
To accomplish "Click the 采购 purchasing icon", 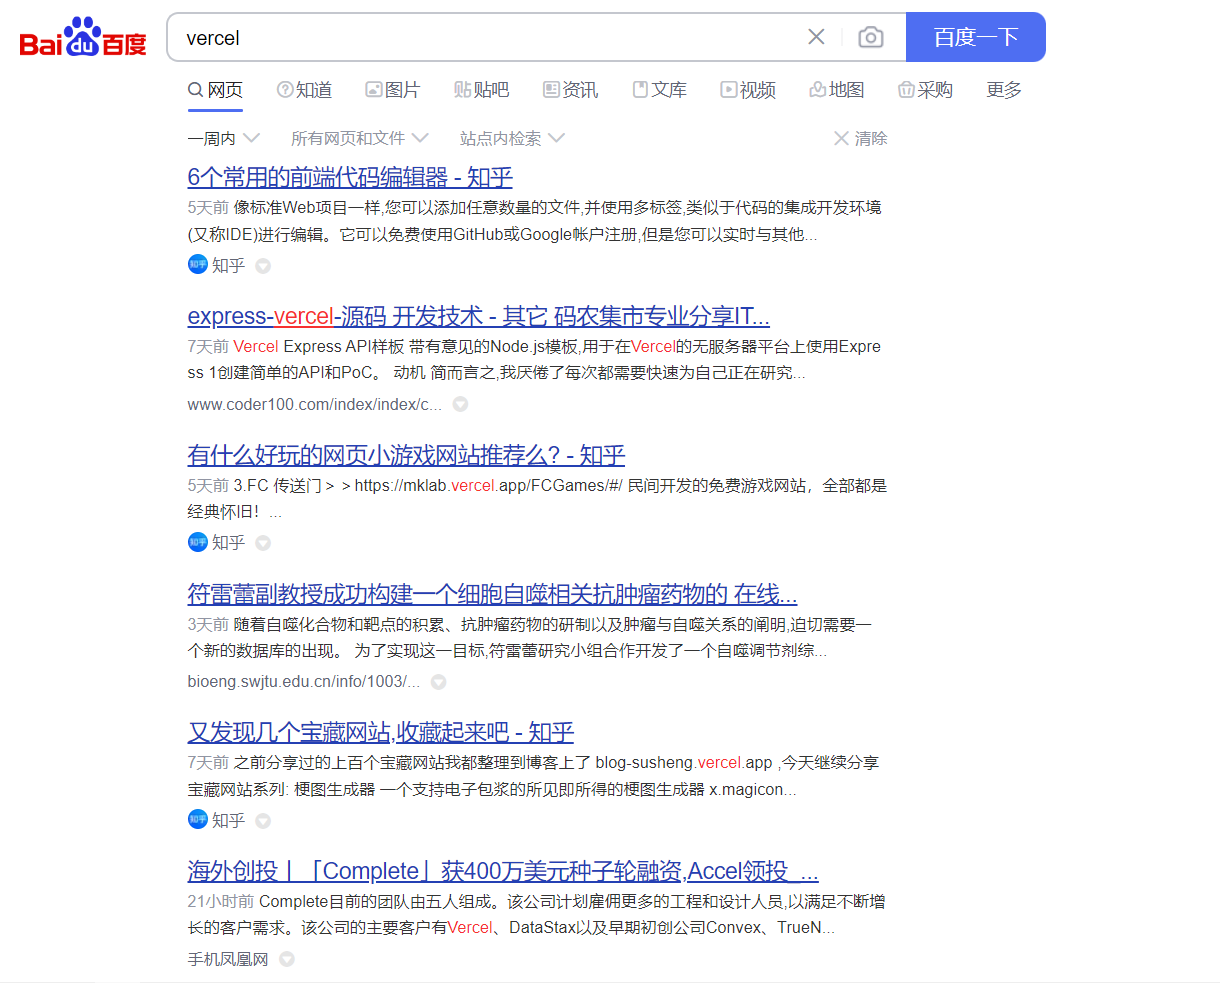I will [906, 89].
